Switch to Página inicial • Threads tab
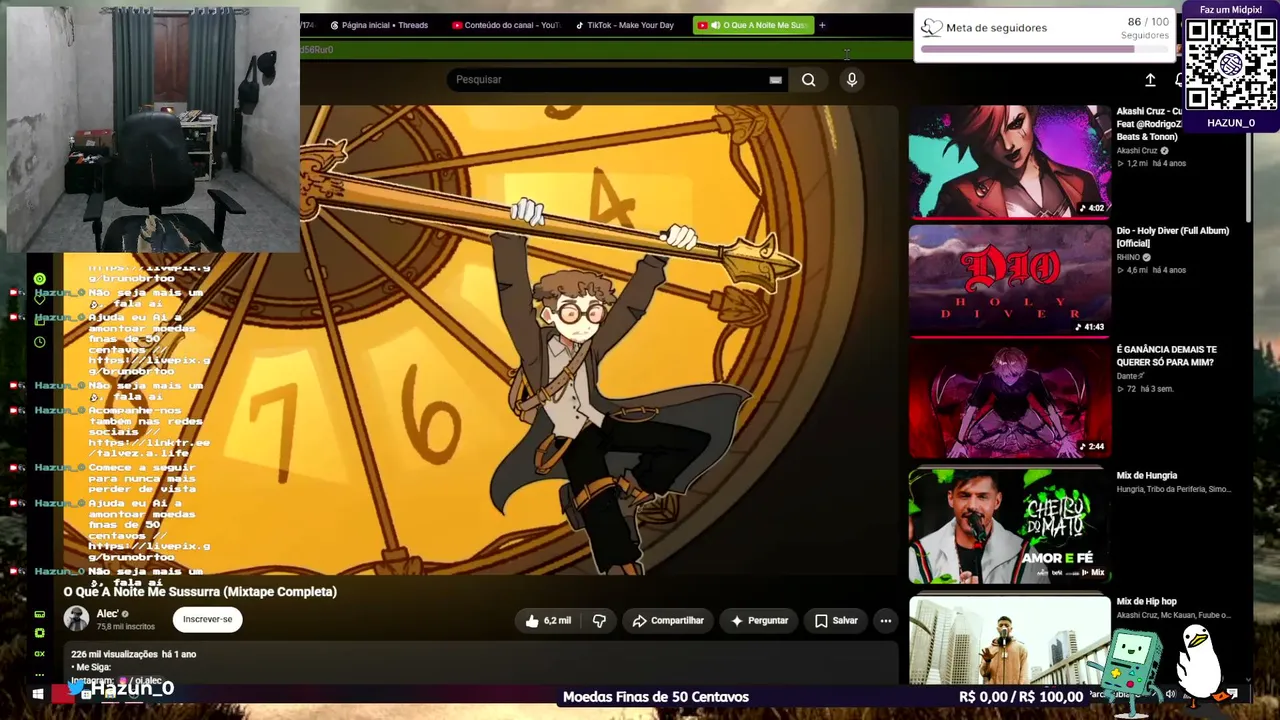 coord(379,25)
